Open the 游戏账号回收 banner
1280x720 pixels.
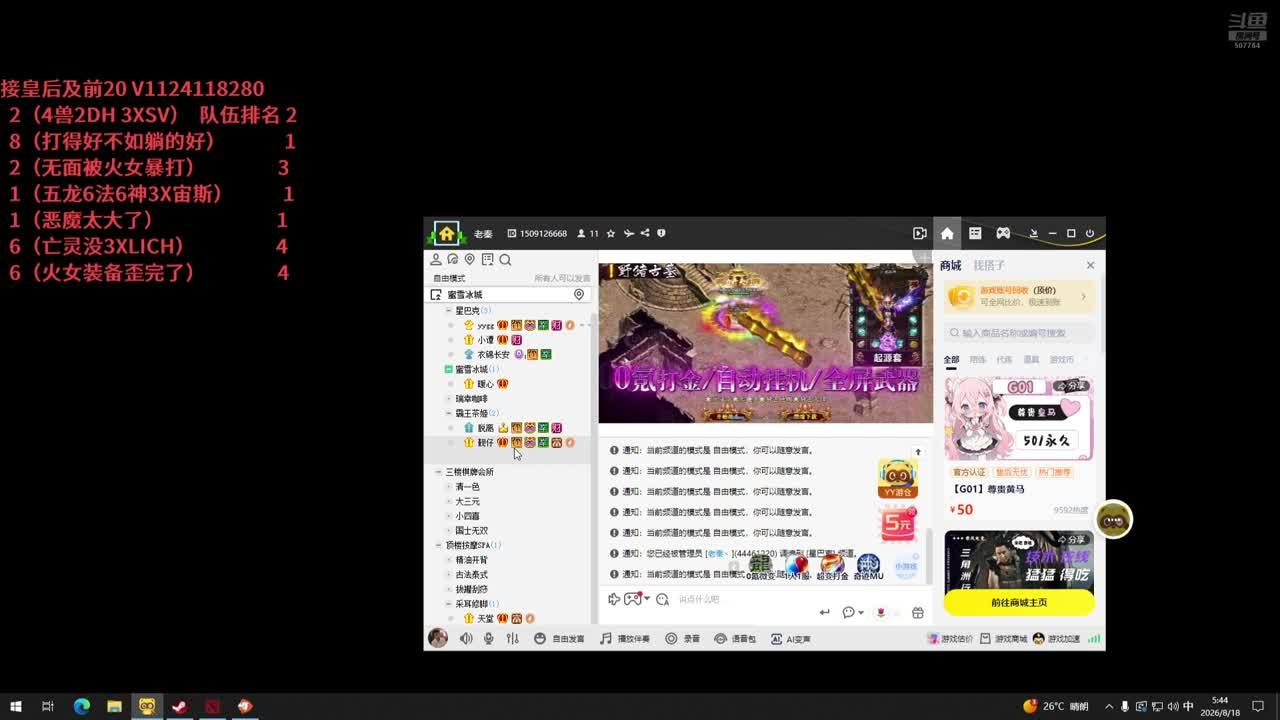click(x=1019, y=296)
